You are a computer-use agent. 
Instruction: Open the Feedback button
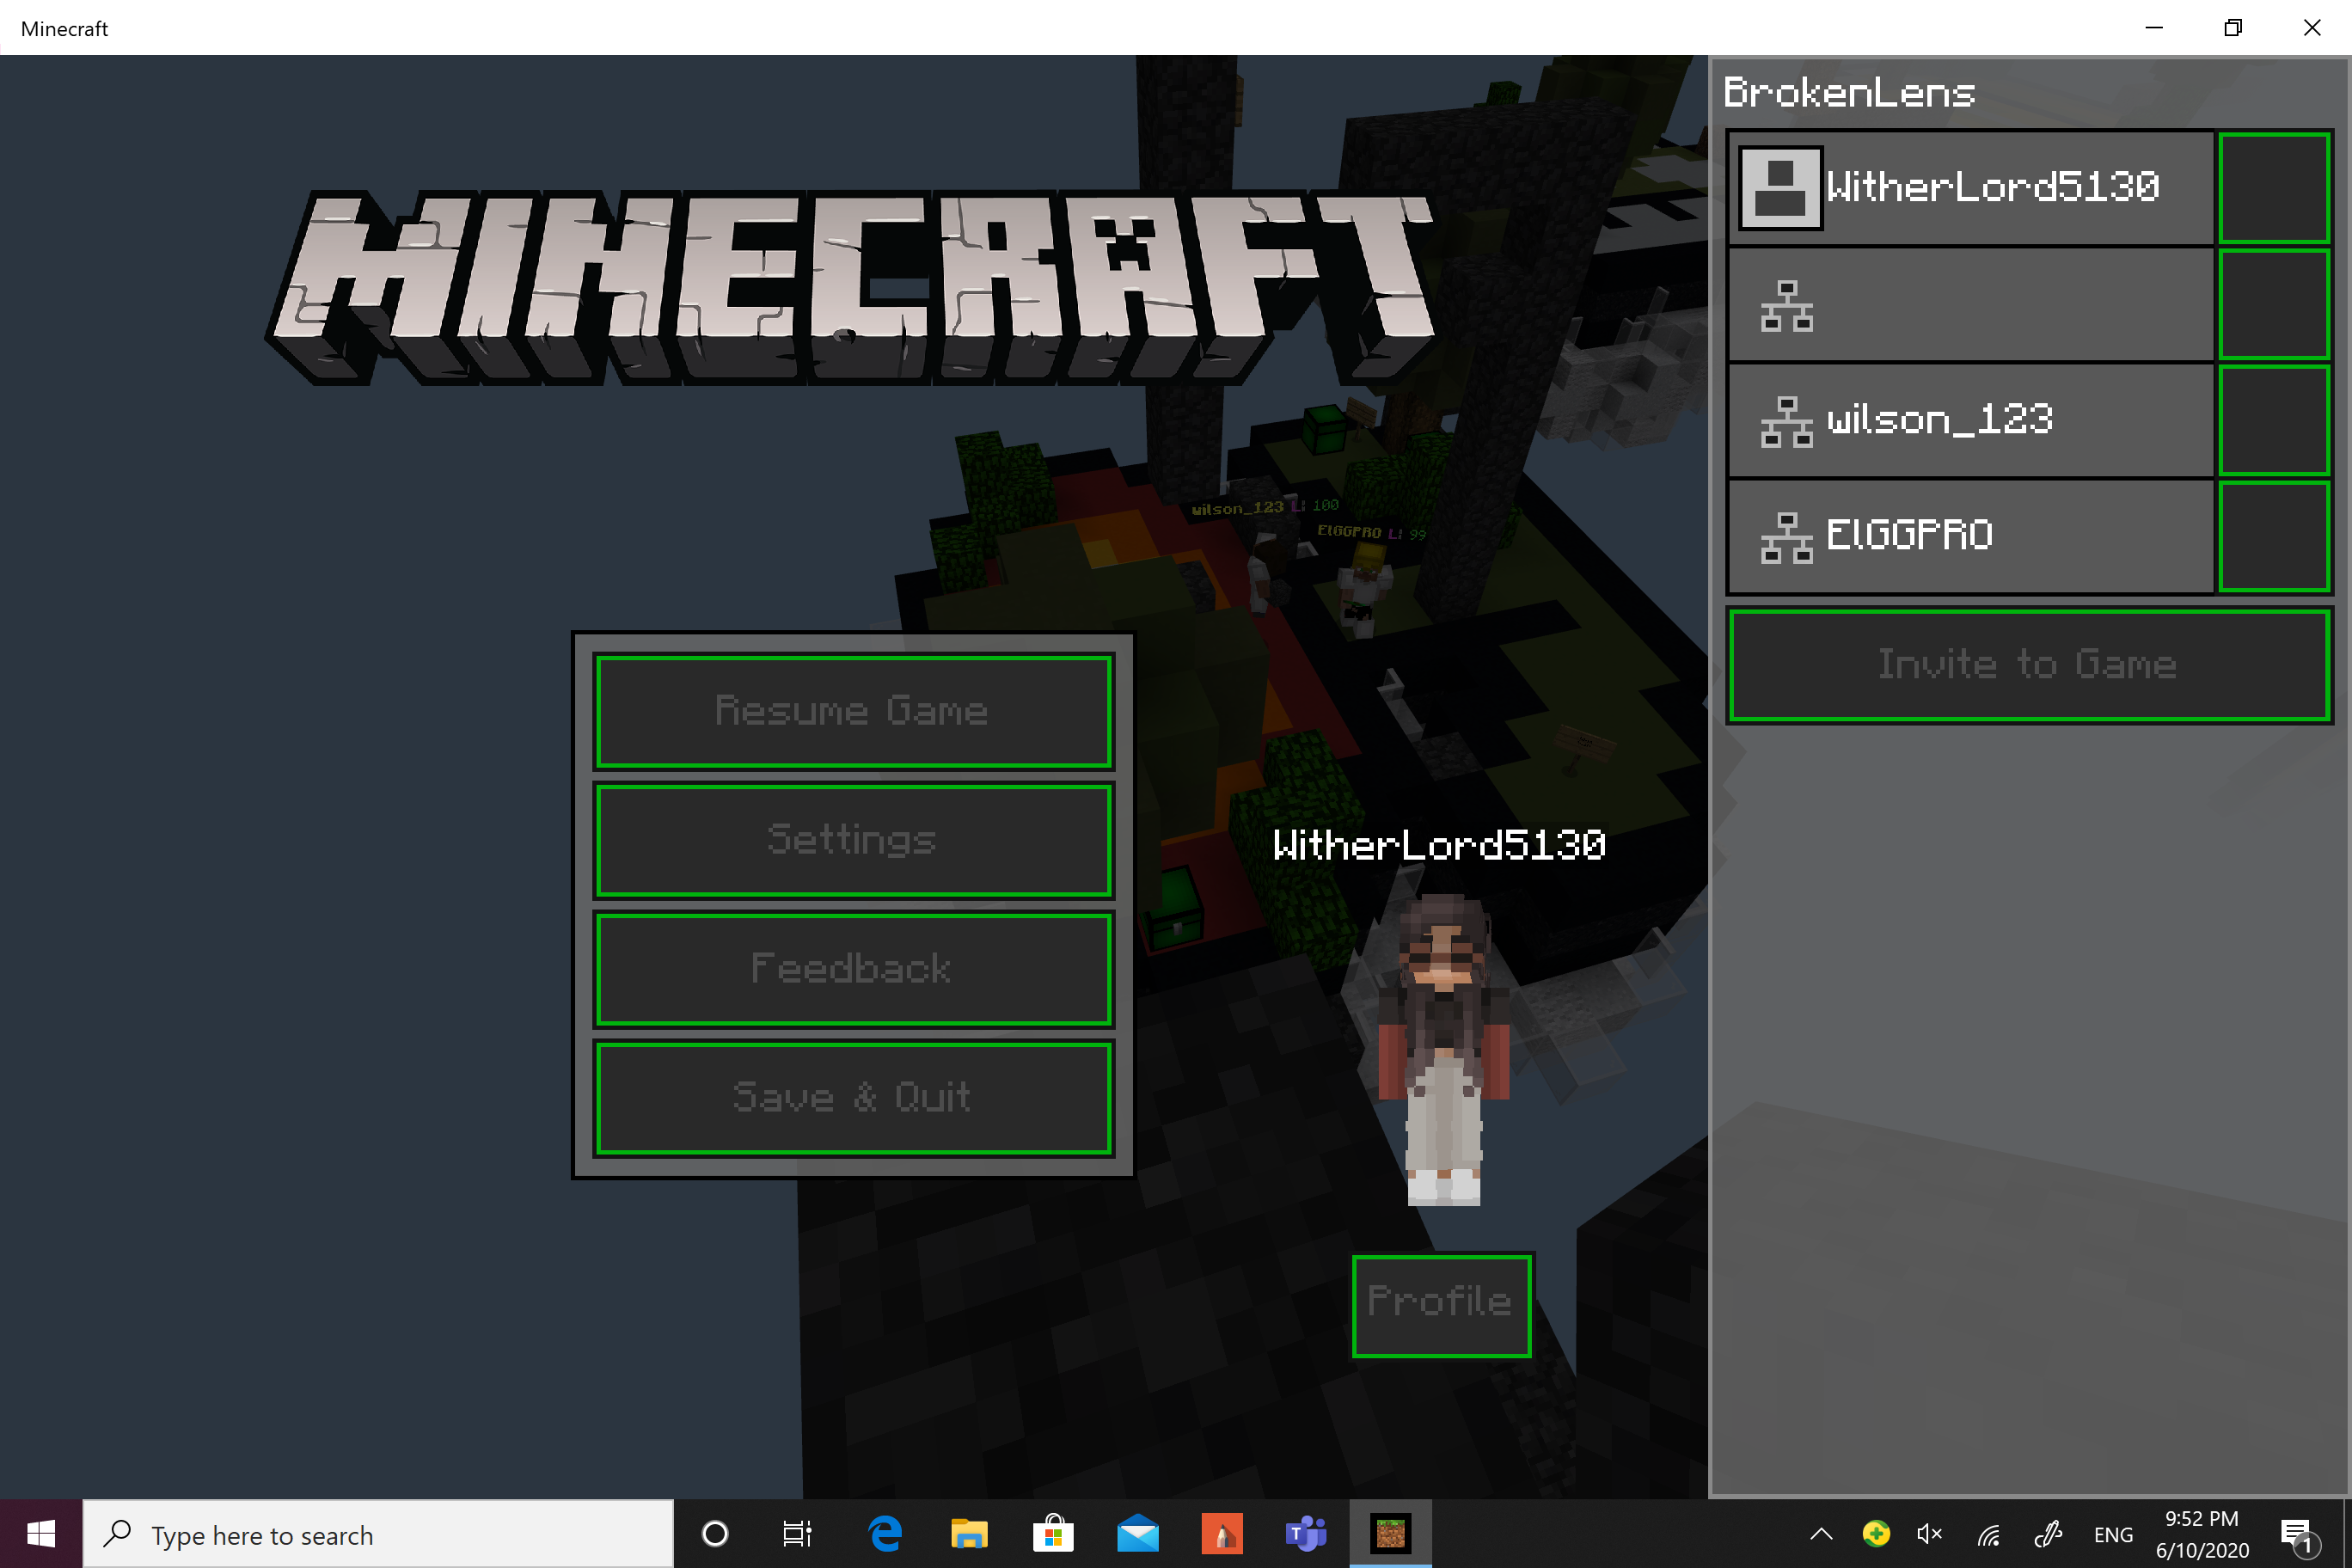(853, 969)
